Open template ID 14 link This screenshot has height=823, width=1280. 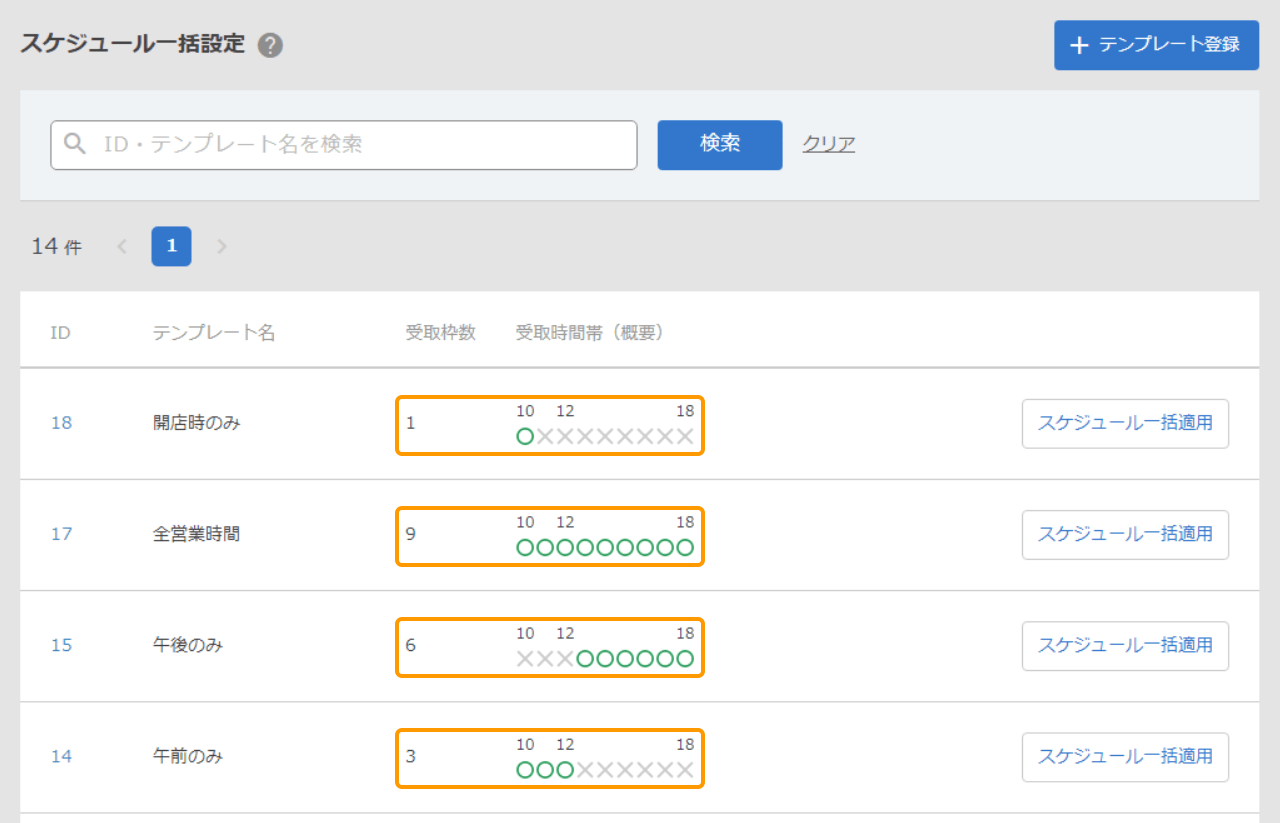61,756
